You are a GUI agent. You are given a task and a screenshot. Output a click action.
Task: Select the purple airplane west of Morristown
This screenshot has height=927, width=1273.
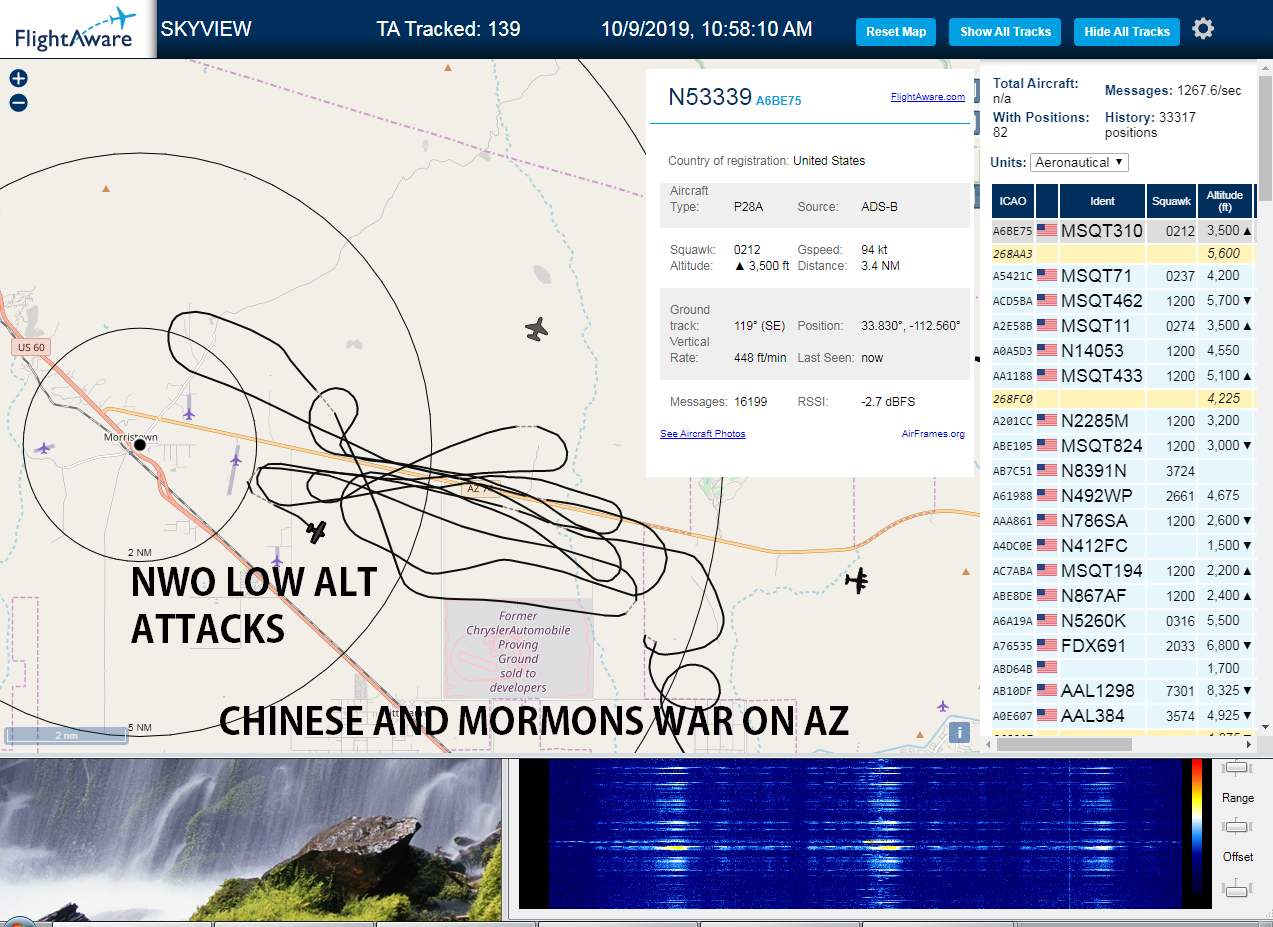click(x=43, y=448)
